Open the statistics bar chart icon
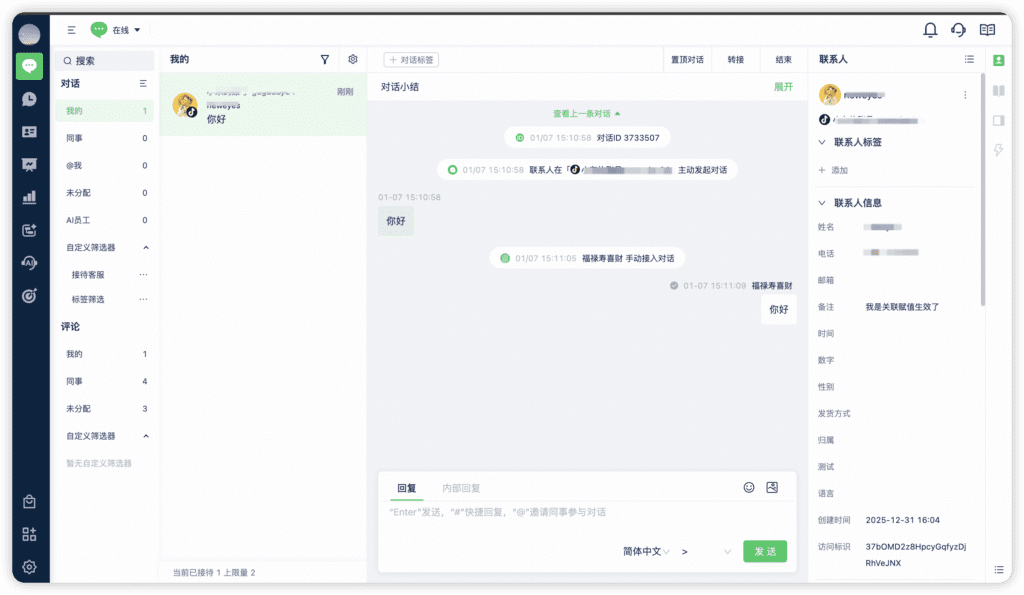This screenshot has height=595, width=1024. pos(29,197)
